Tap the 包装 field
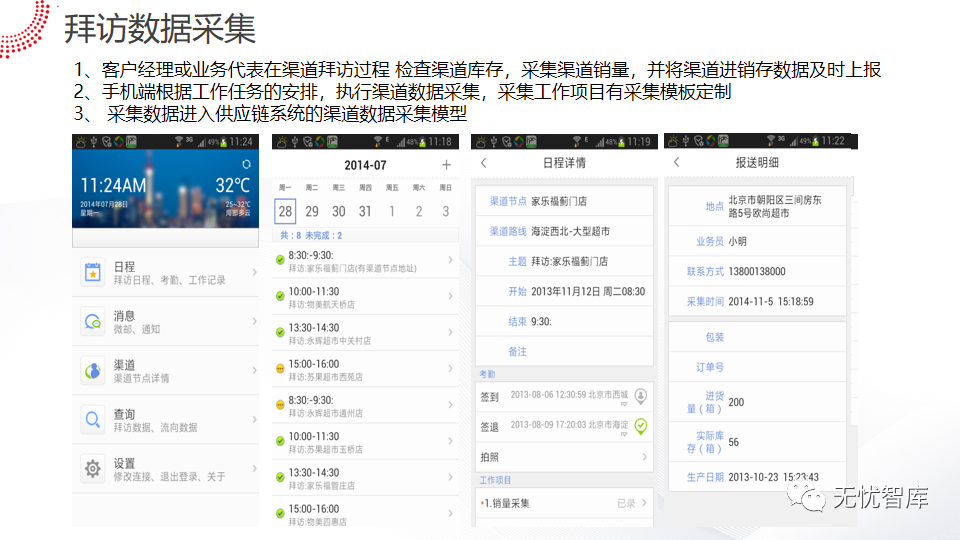 coord(757,337)
